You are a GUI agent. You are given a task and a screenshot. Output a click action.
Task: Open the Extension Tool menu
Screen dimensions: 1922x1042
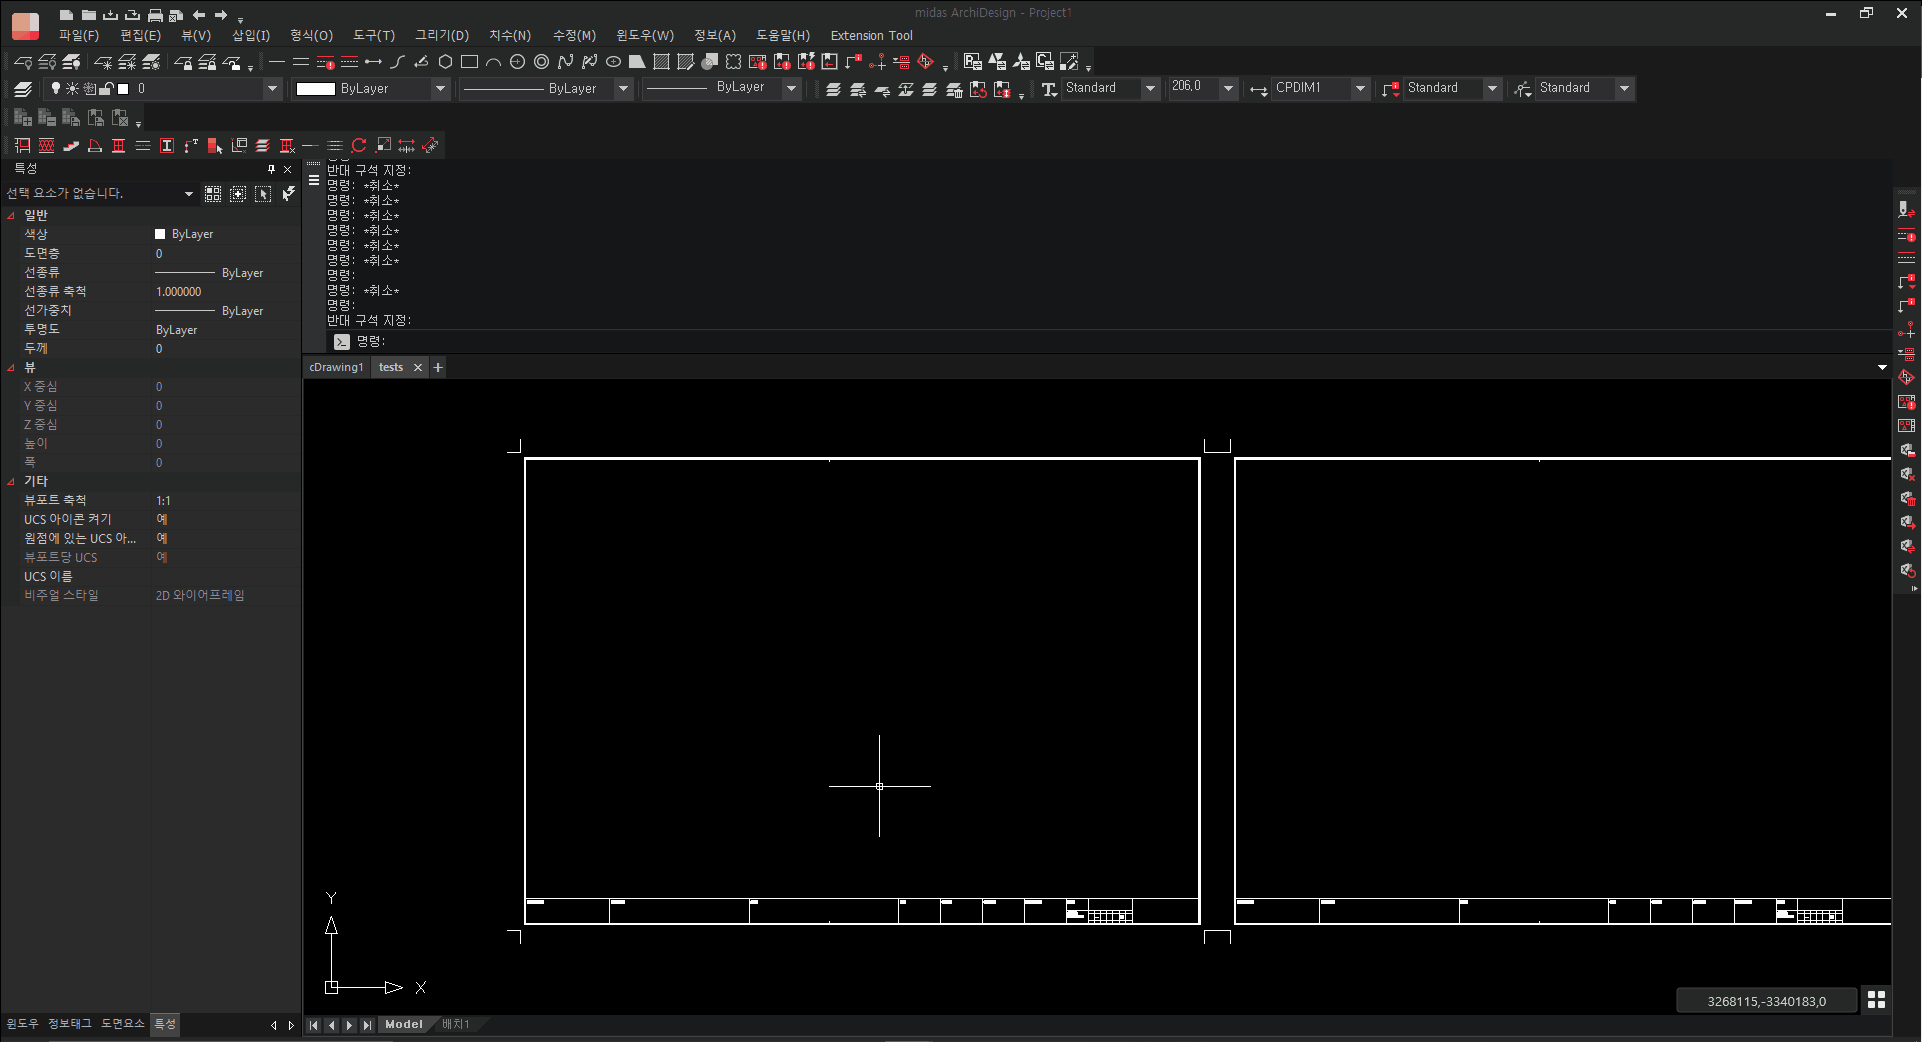(x=871, y=35)
